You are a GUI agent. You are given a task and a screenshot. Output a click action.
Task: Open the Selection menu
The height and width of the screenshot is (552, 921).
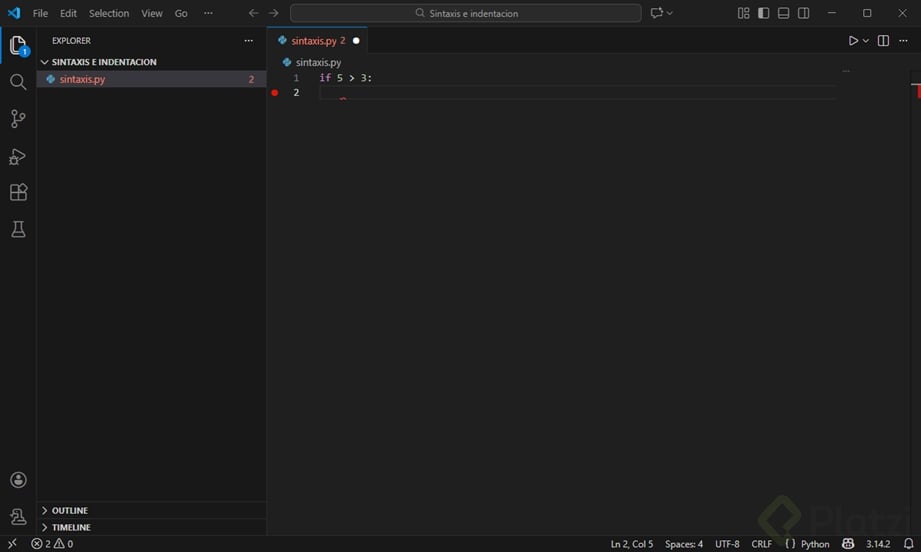pyautogui.click(x=109, y=13)
